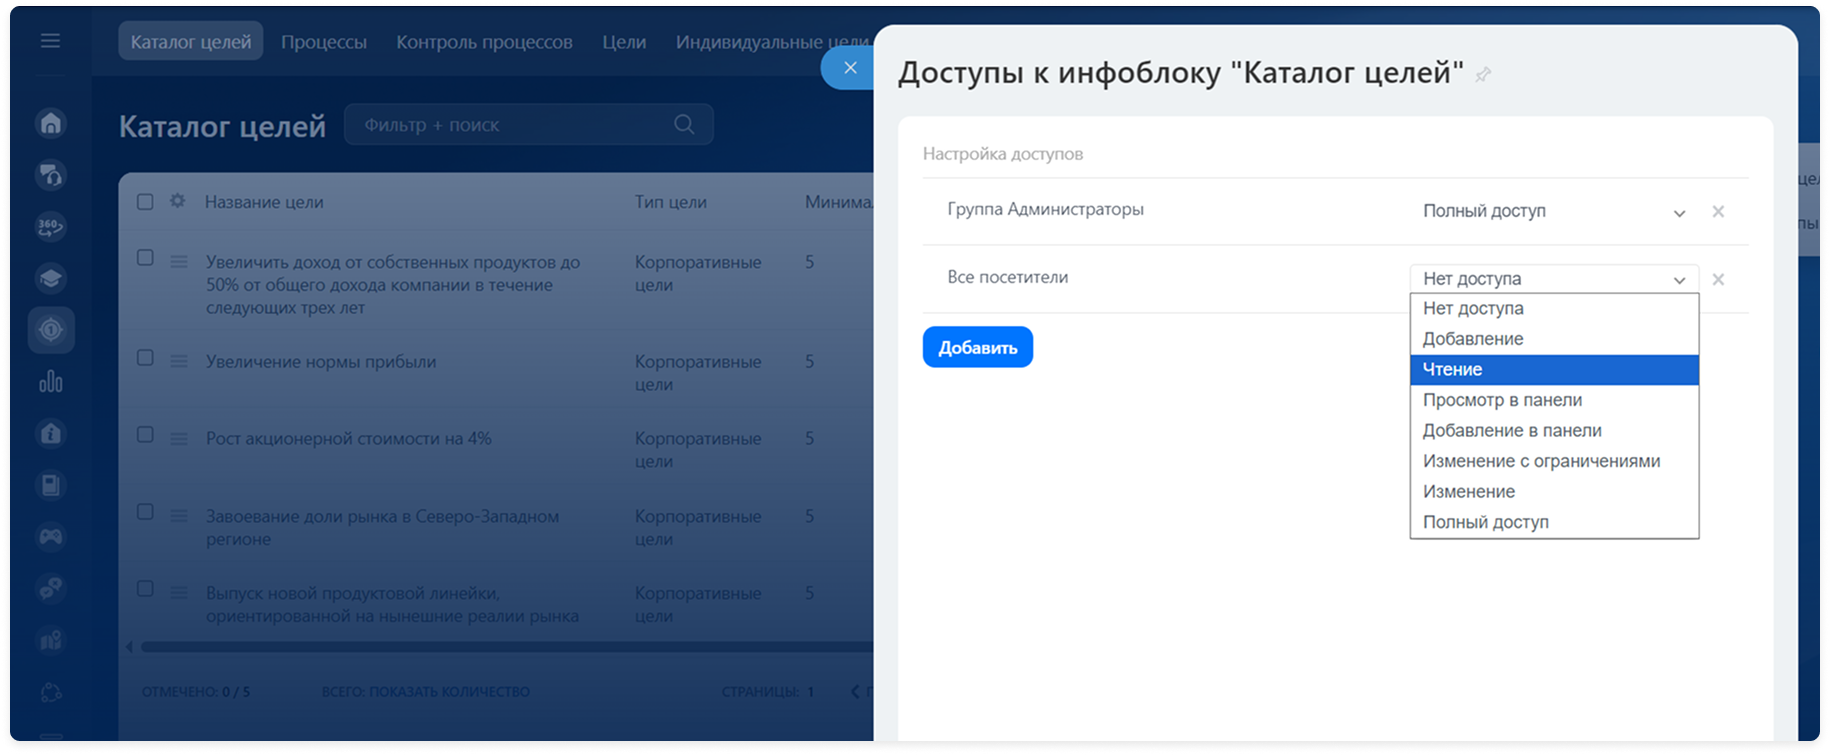Open the bar chart analytics sidebar icon

tap(51, 381)
